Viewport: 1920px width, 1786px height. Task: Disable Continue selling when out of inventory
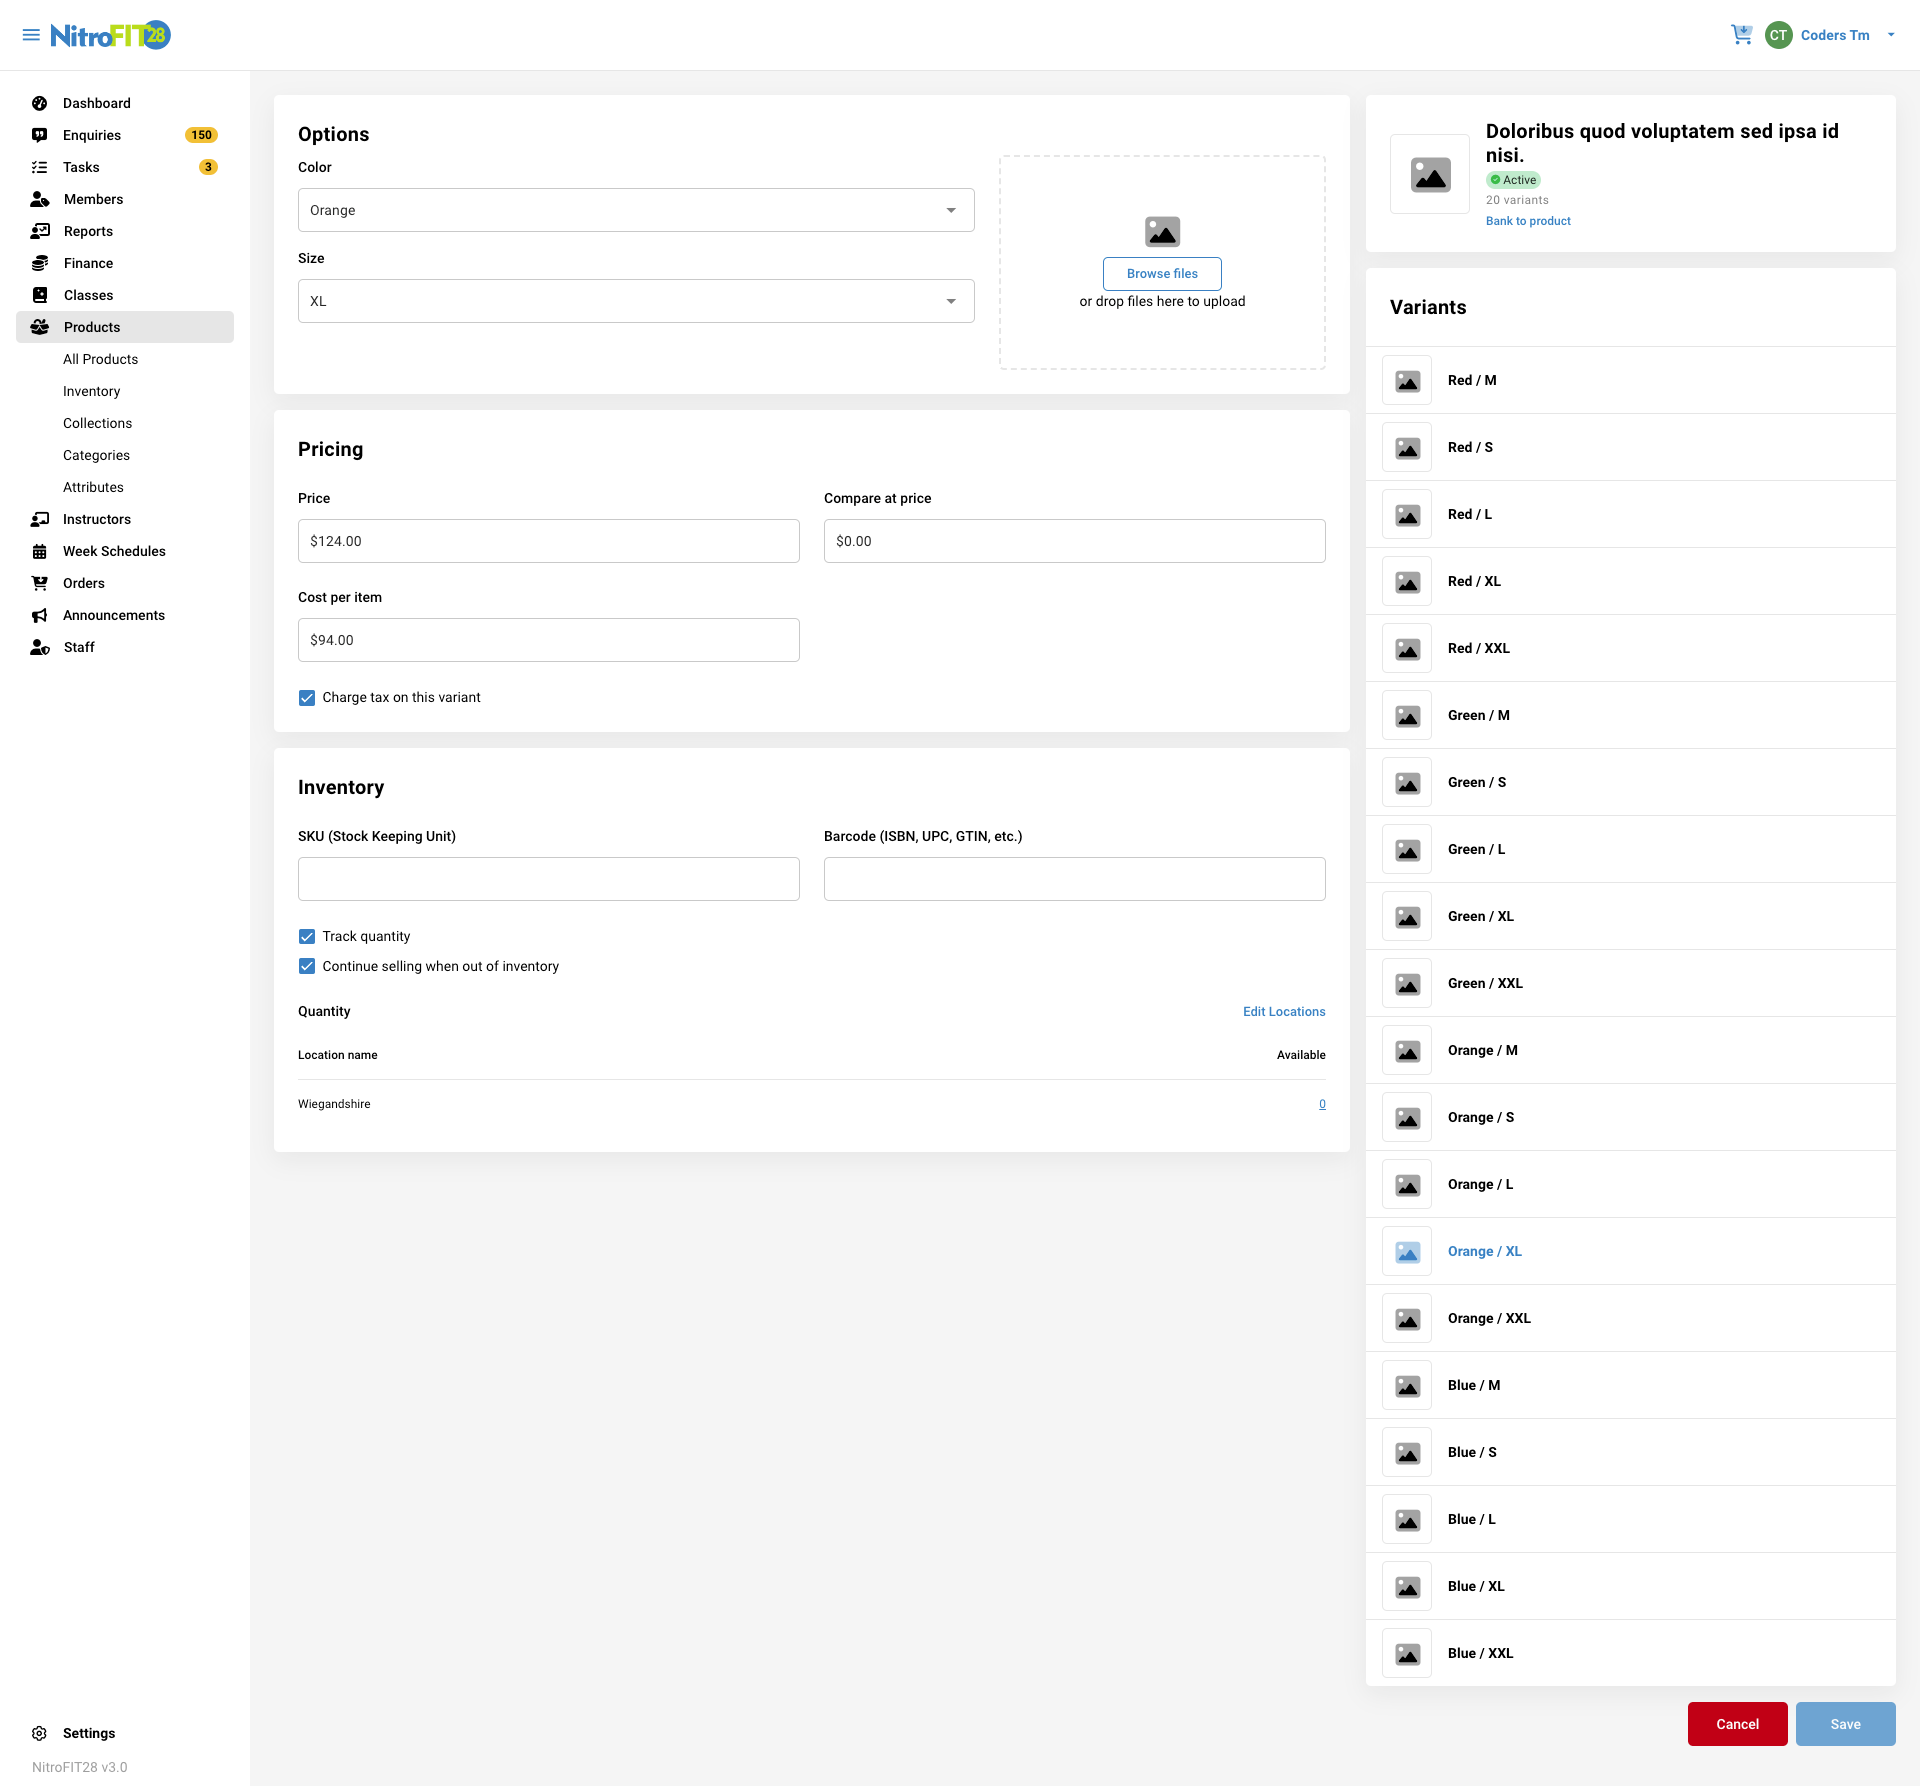[307, 967]
